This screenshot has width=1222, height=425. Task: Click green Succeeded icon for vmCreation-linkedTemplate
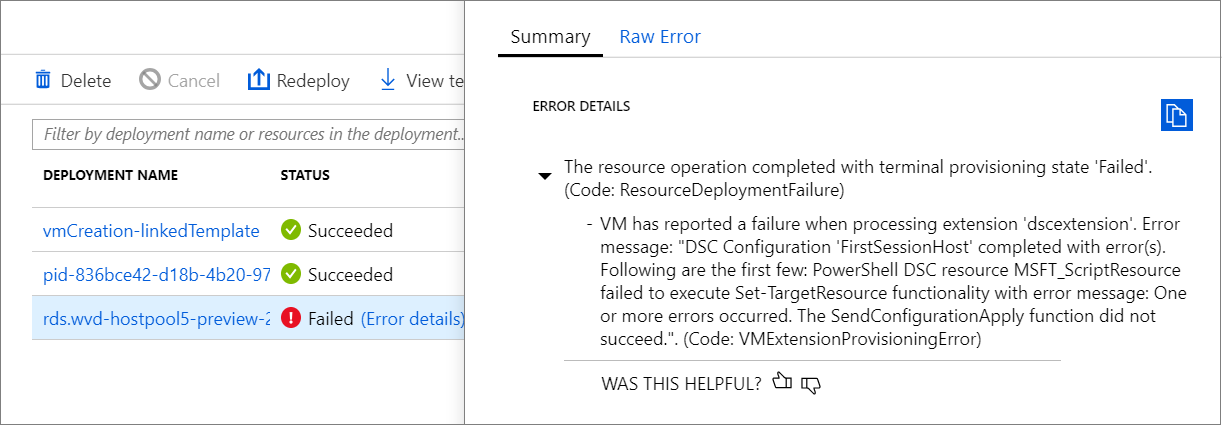(291, 231)
